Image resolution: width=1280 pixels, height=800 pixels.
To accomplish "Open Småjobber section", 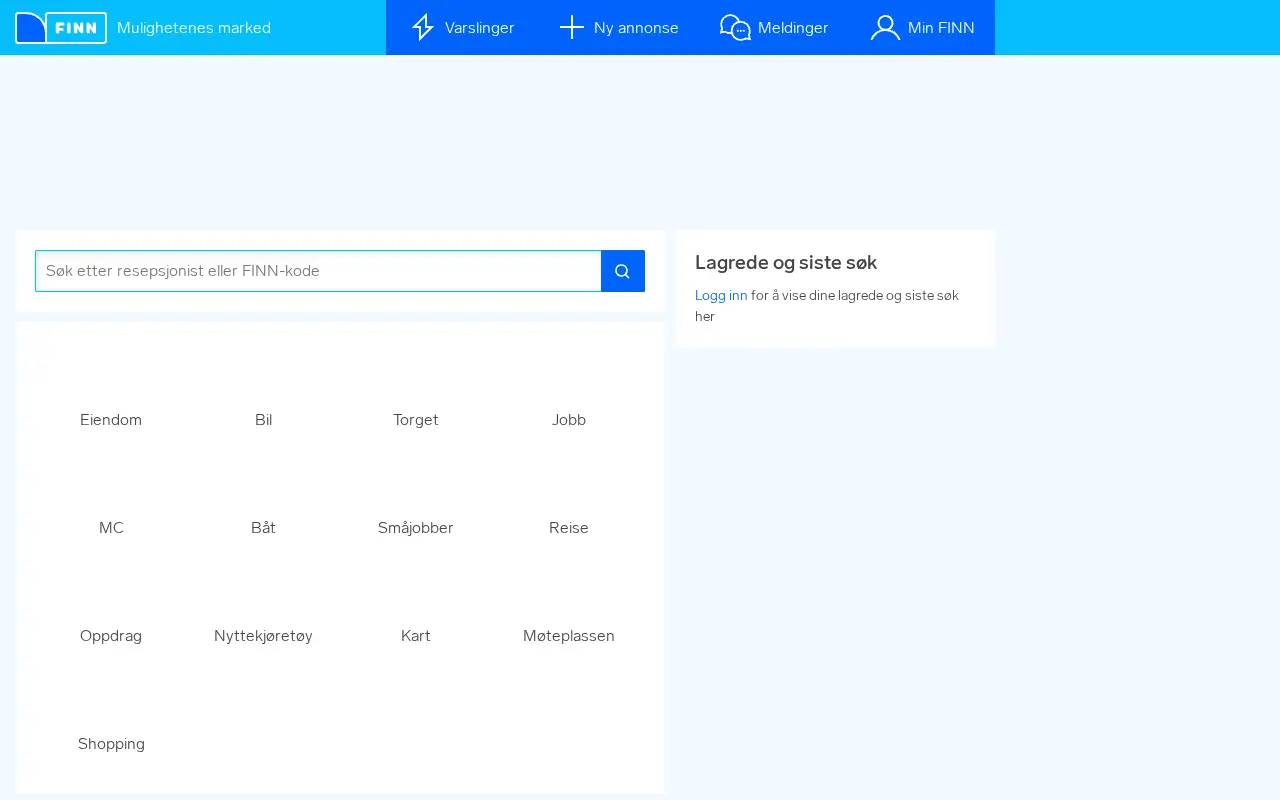I will tap(416, 528).
